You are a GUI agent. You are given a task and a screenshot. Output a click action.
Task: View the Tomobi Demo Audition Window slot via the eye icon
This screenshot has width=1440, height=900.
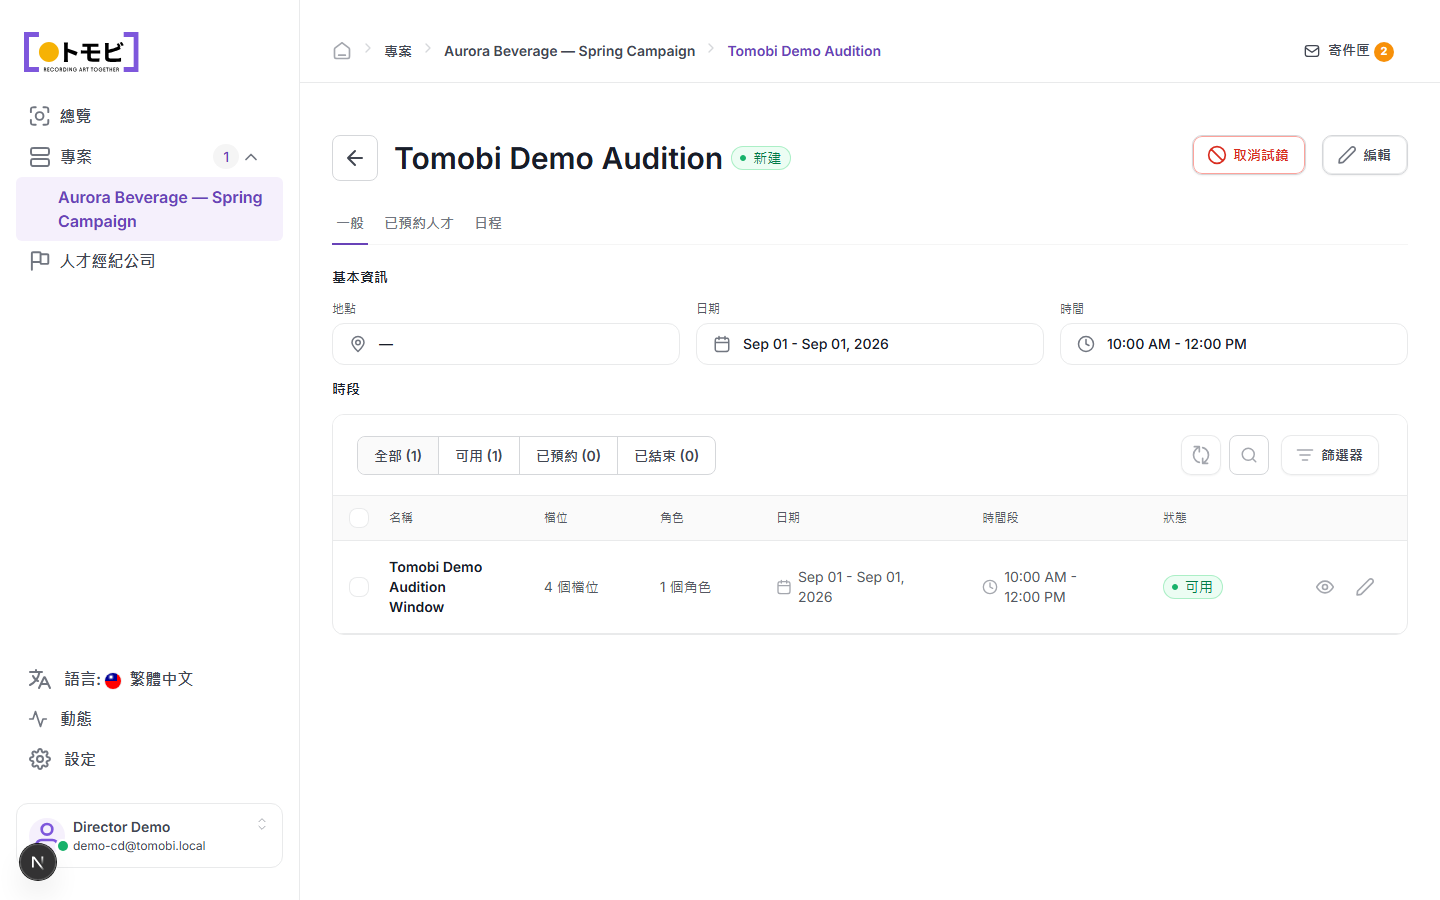(x=1325, y=587)
